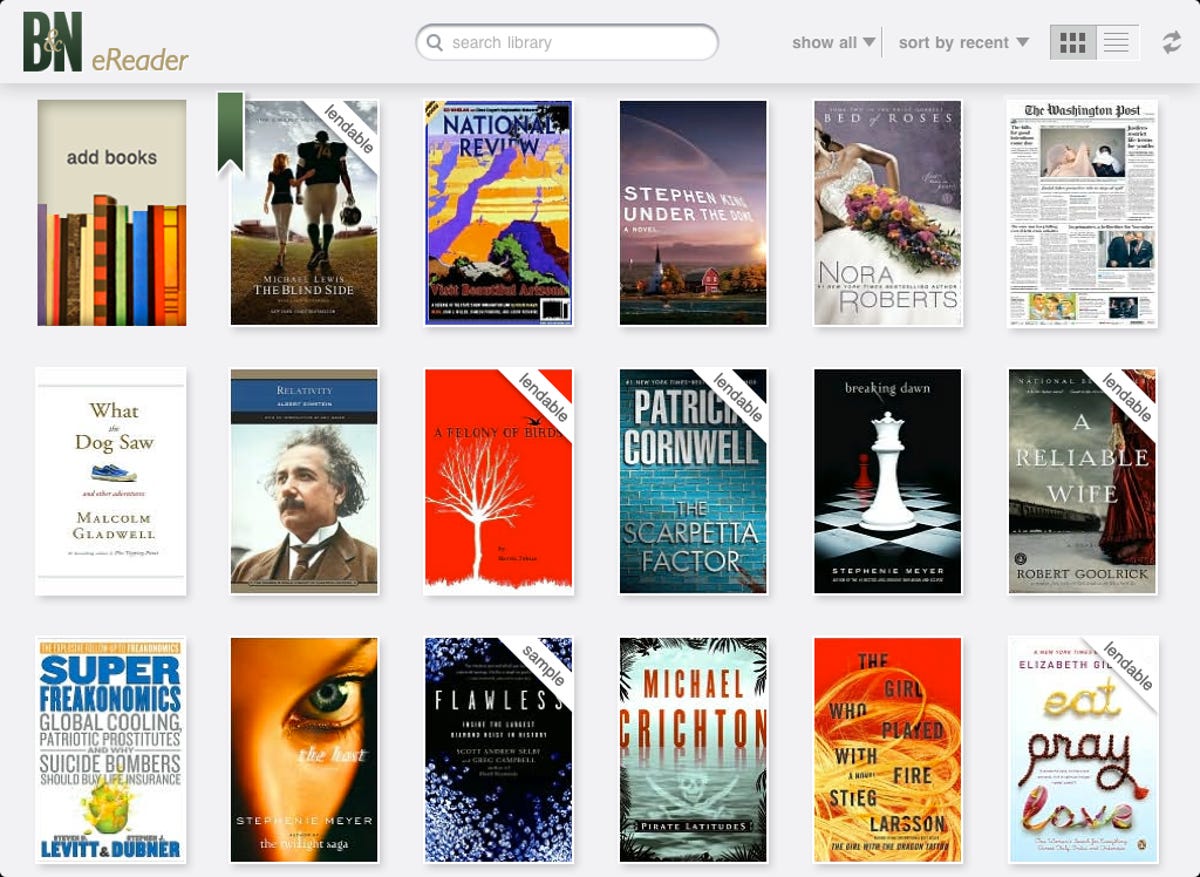
Task: Click lendable banner on Eat Pray Love
Action: click(x=1130, y=665)
